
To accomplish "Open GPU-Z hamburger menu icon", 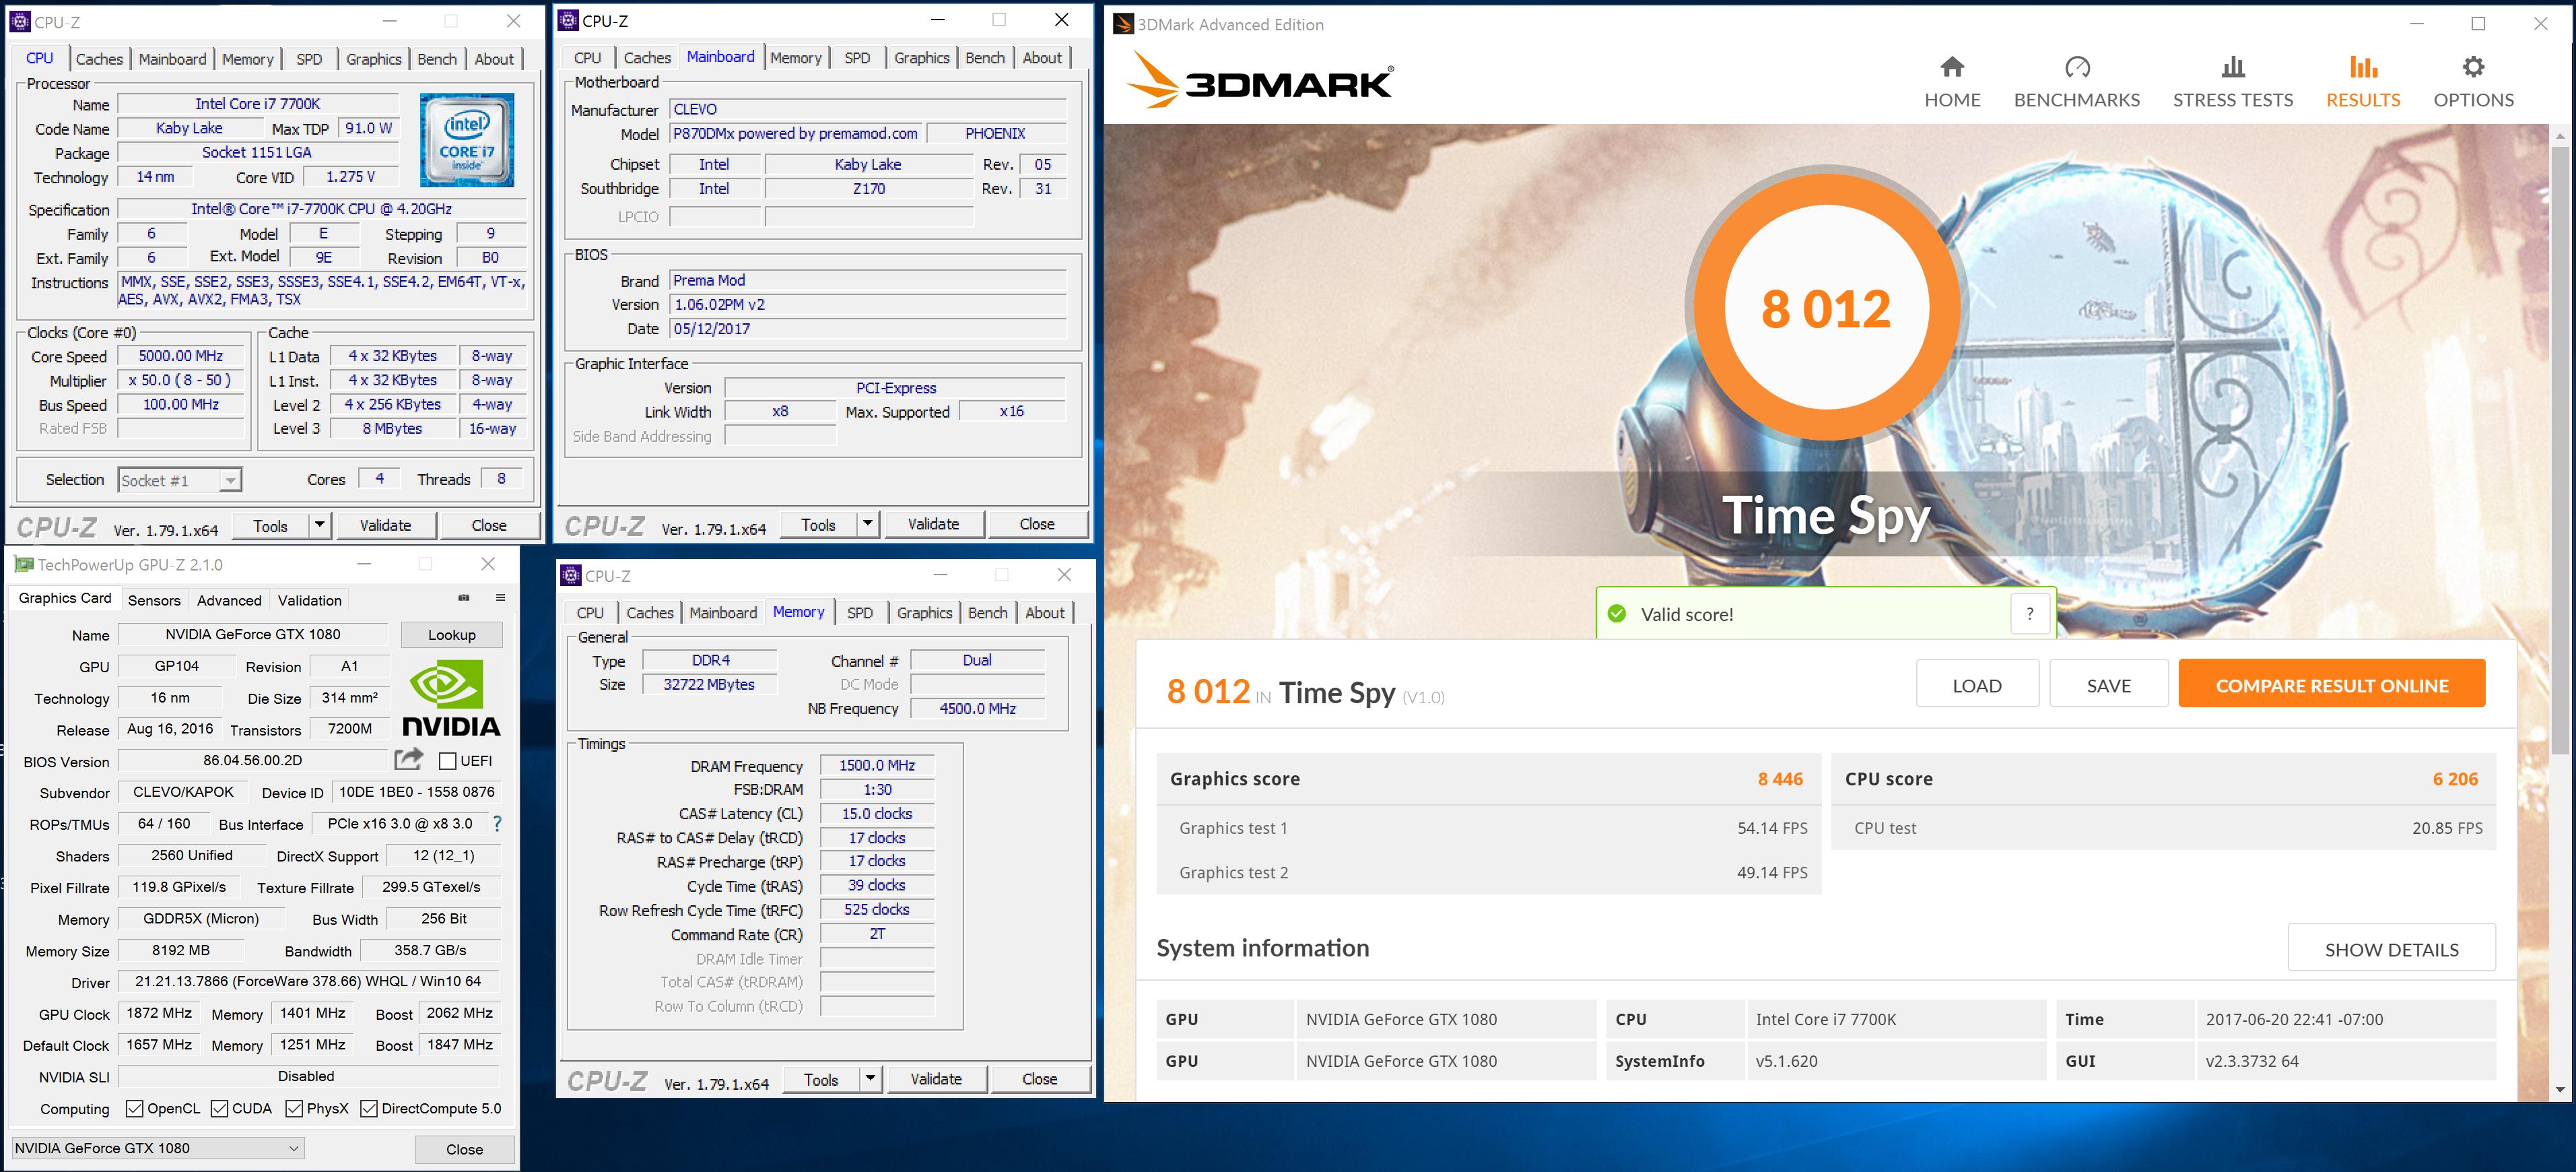I will click(500, 598).
